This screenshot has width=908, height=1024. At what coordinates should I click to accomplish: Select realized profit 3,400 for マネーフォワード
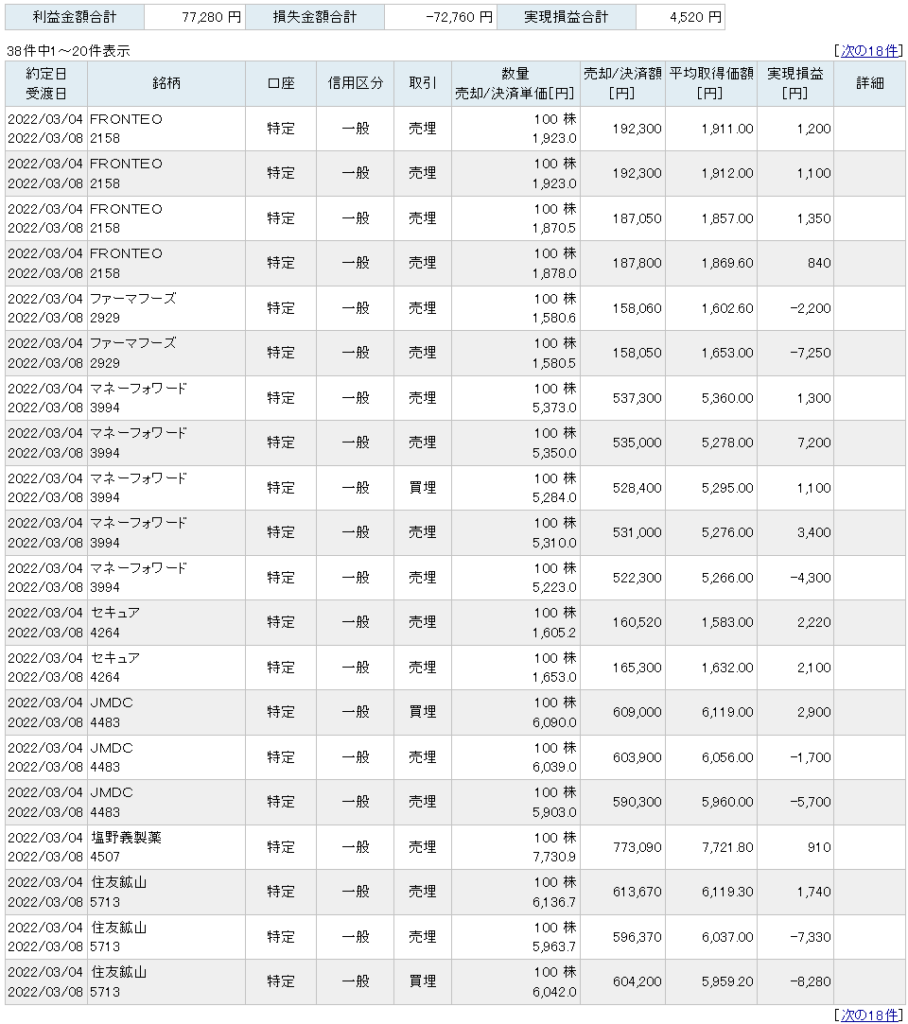pyautogui.click(x=813, y=533)
